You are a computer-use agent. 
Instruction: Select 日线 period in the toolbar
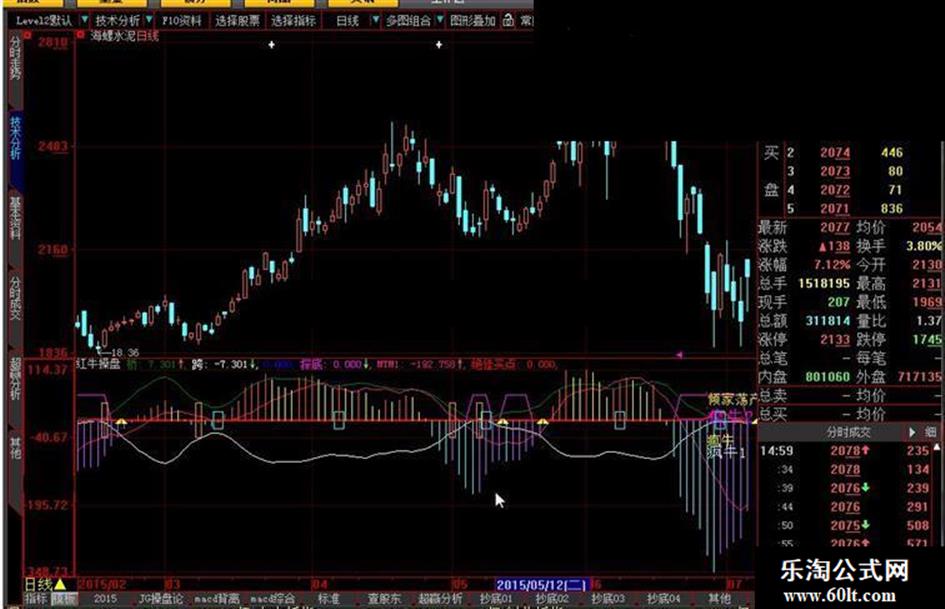tap(348, 21)
